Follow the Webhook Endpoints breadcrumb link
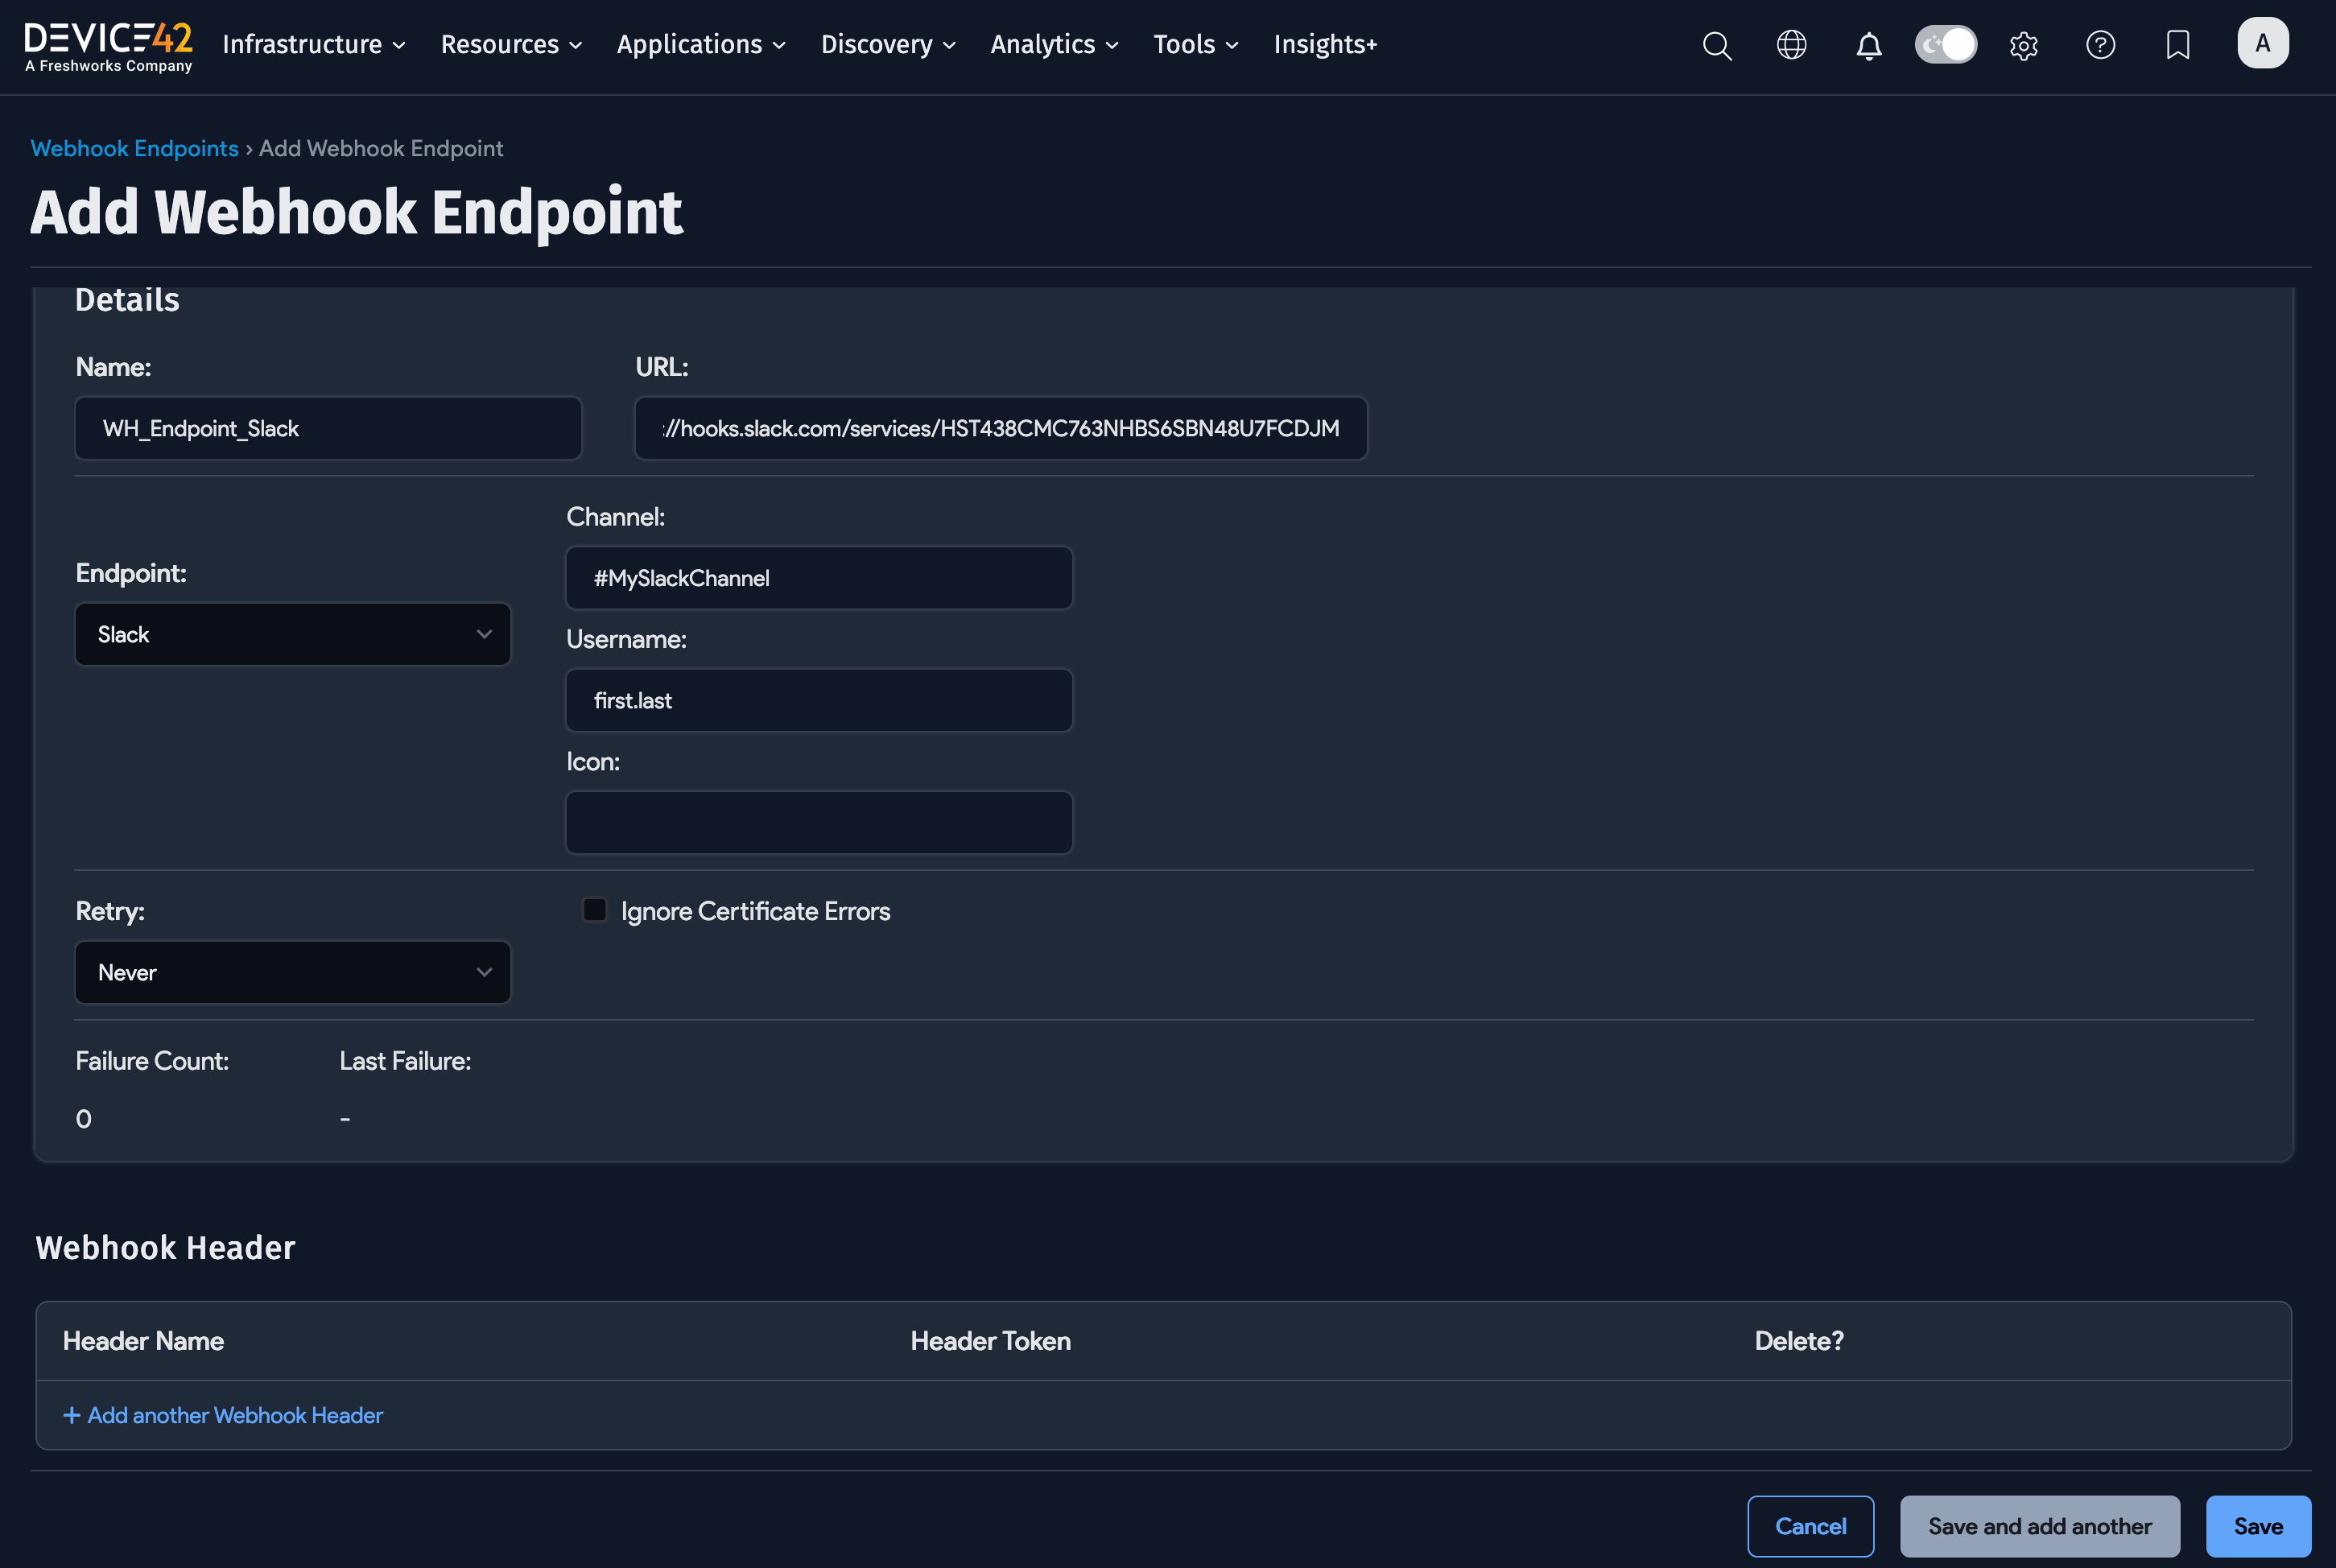The height and width of the screenshot is (1568, 2336). pos(134,148)
